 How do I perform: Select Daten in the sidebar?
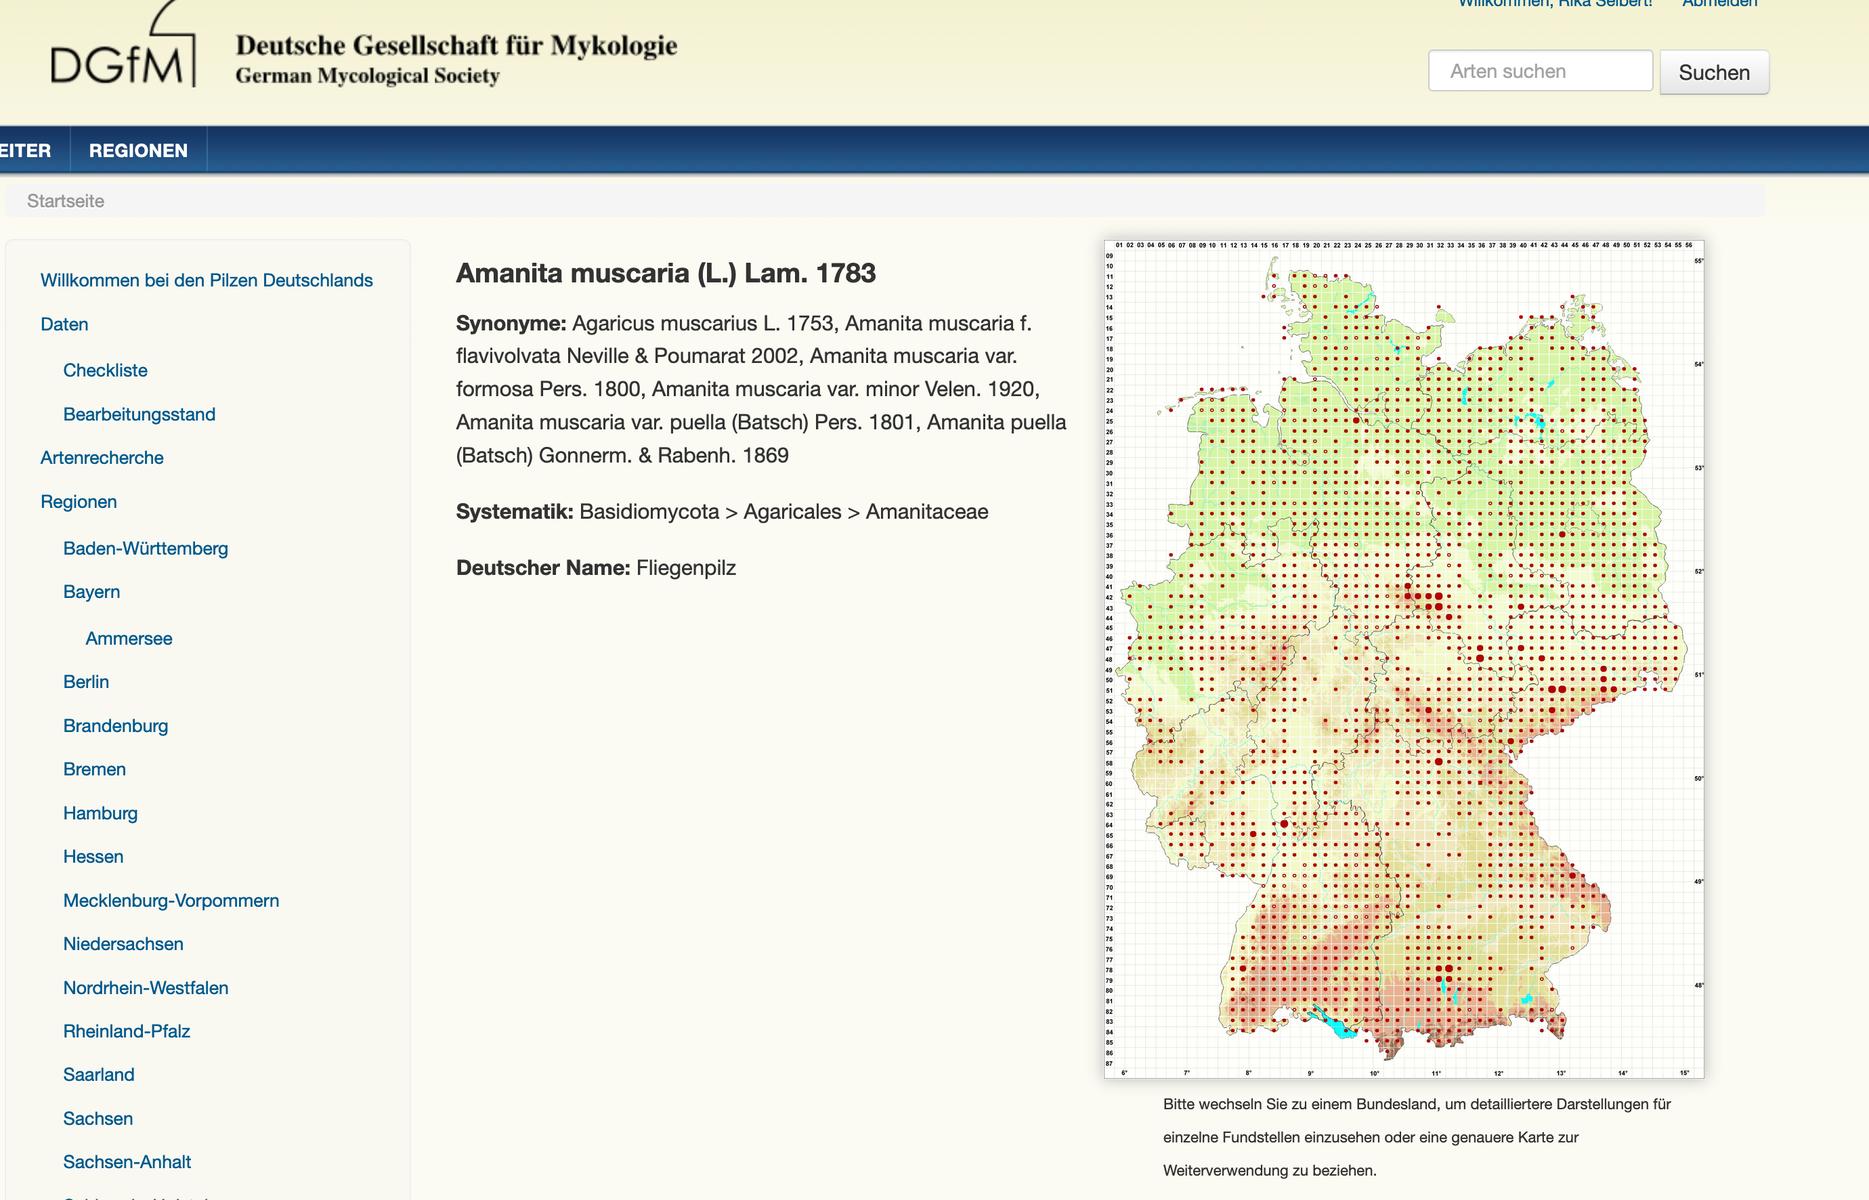point(64,324)
